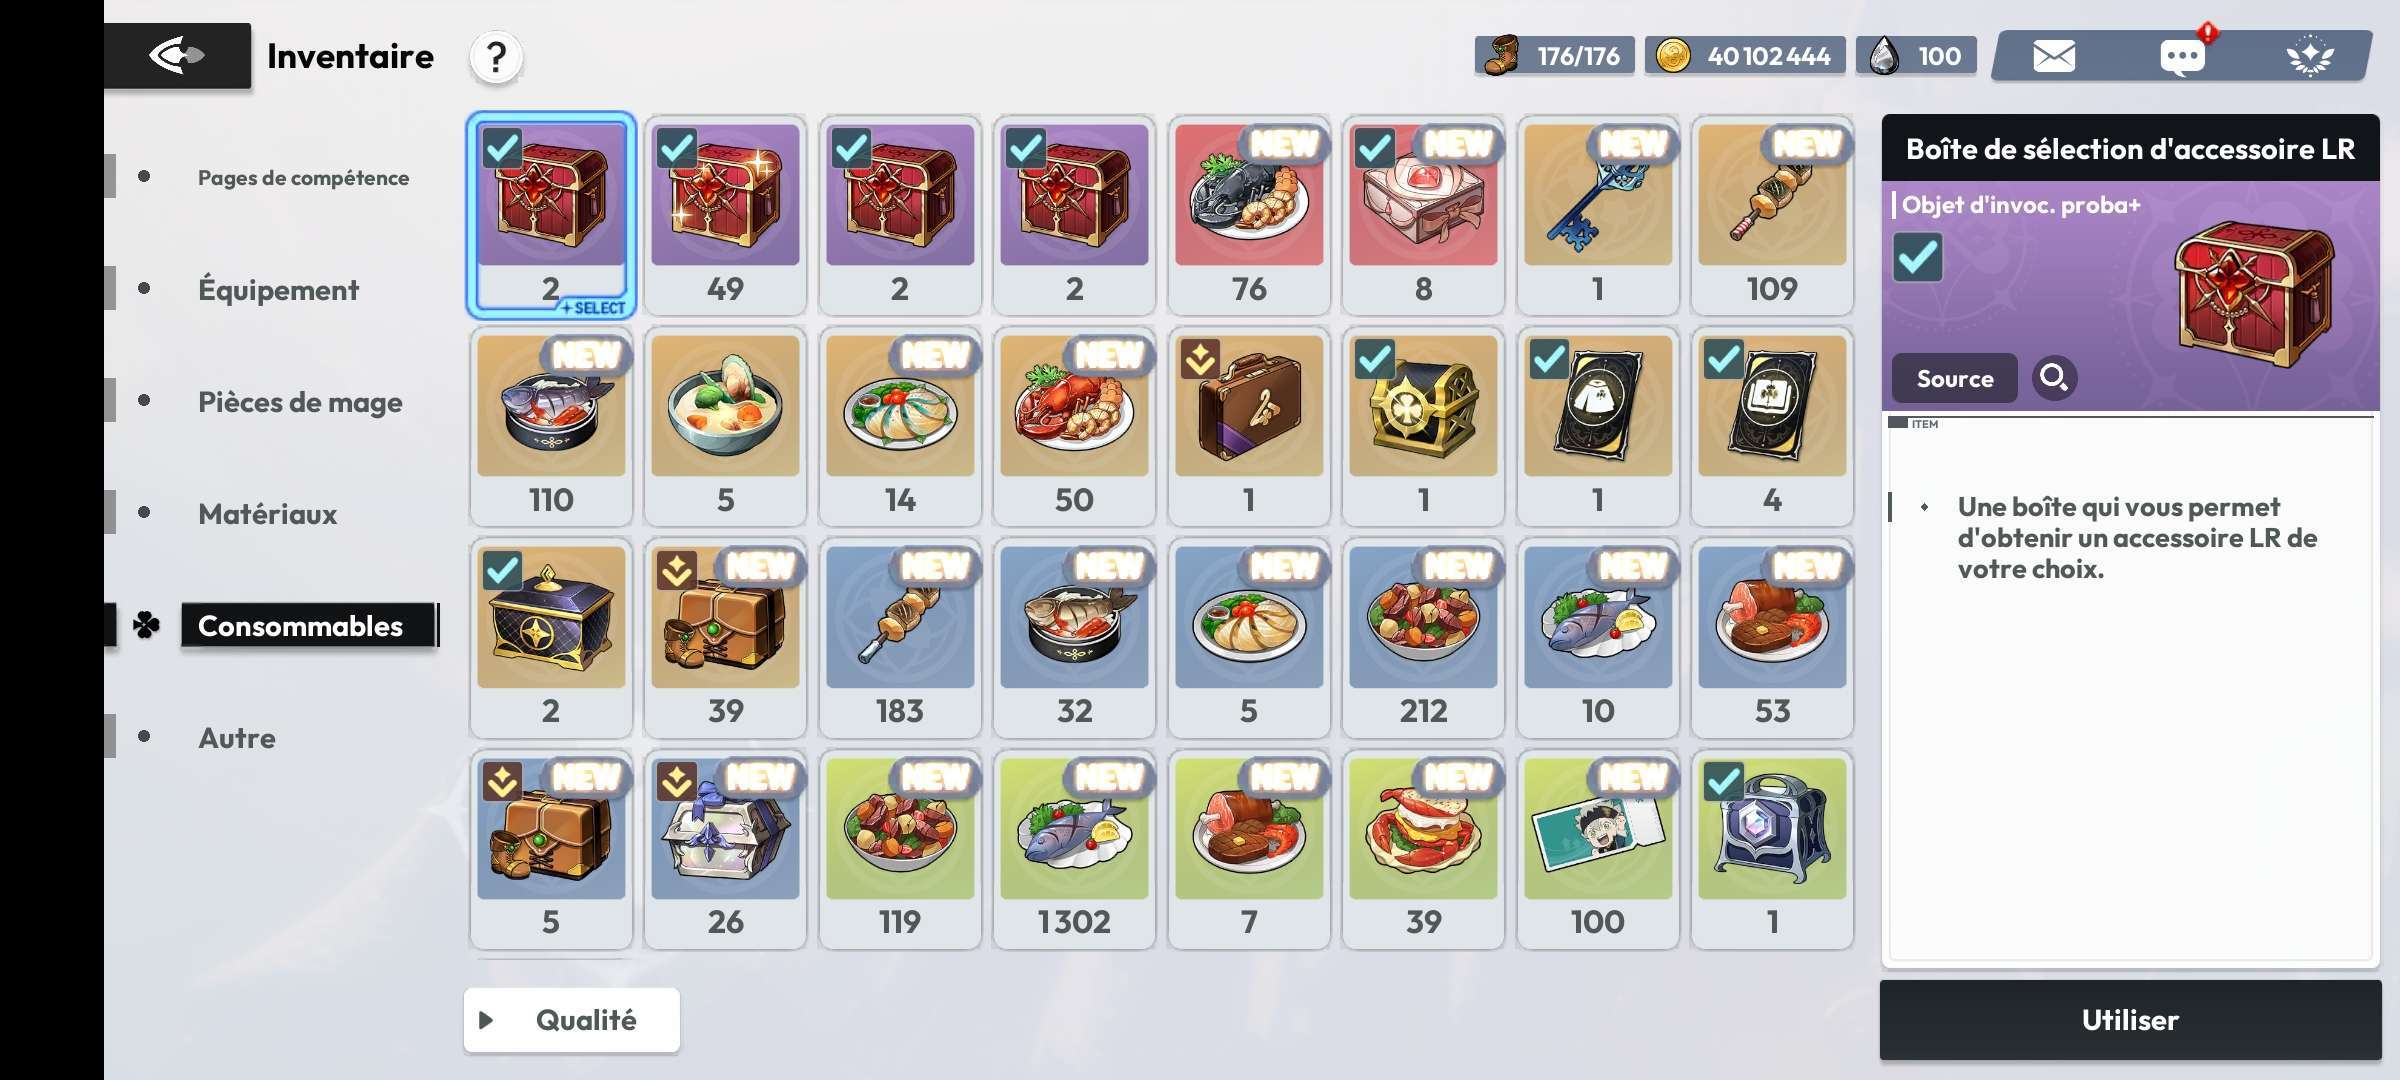Toggle checkbox on the pink gift box item

[x=1375, y=148]
